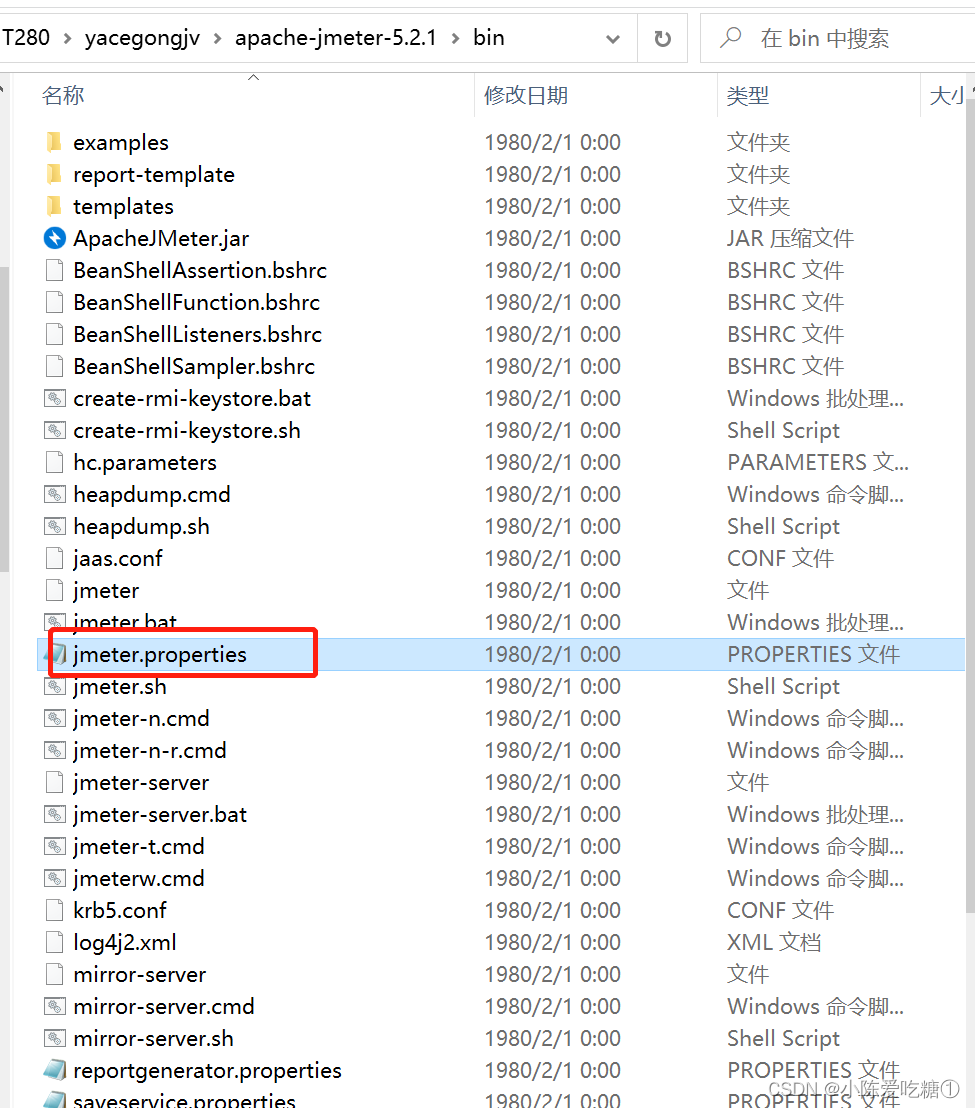
Task: Click the jmeter-n.cmd script icon
Action: [54, 719]
